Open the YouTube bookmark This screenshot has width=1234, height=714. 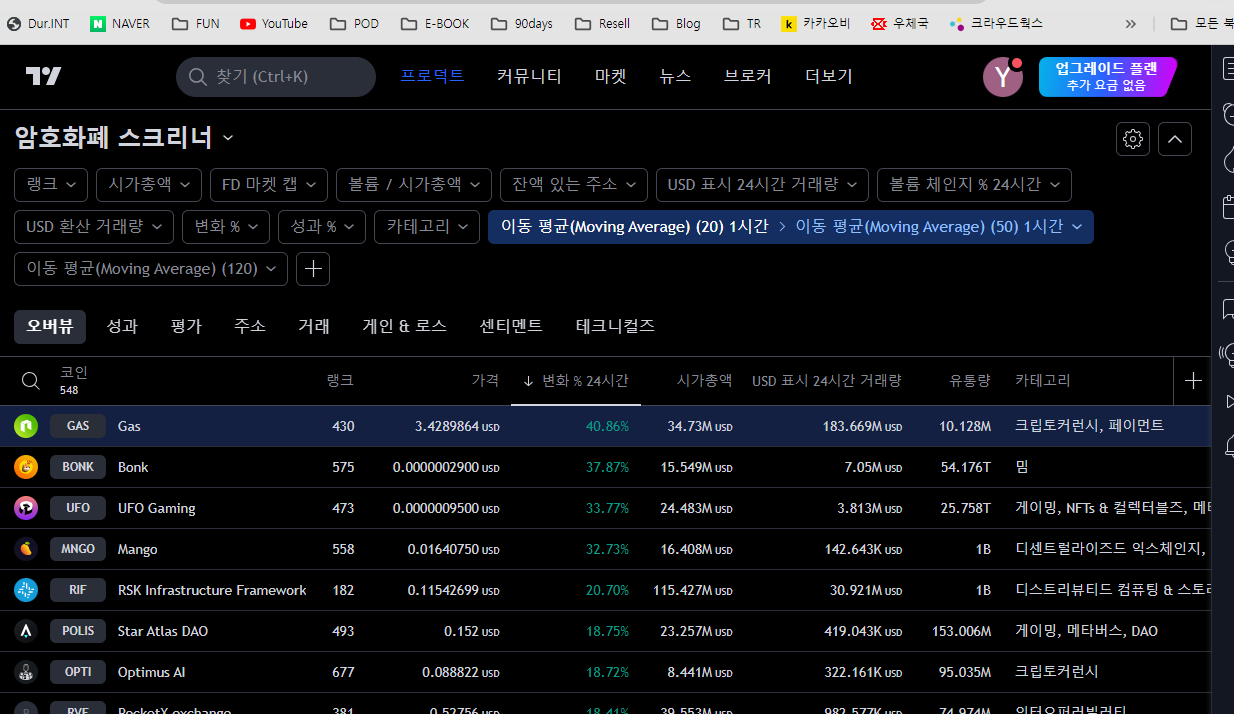pyautogui.click(x=274, y=23)
